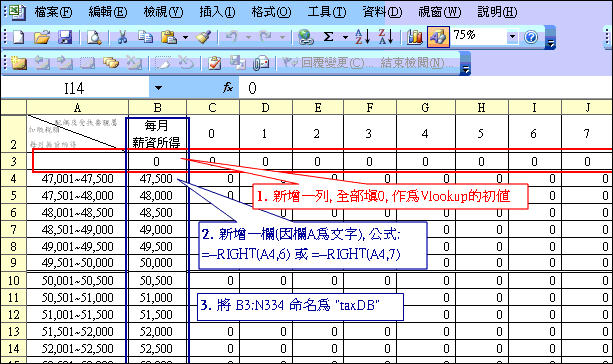Expand the AutoSum options arrow
This screenshot has height=364, width=613.
[x=345, y=38]
